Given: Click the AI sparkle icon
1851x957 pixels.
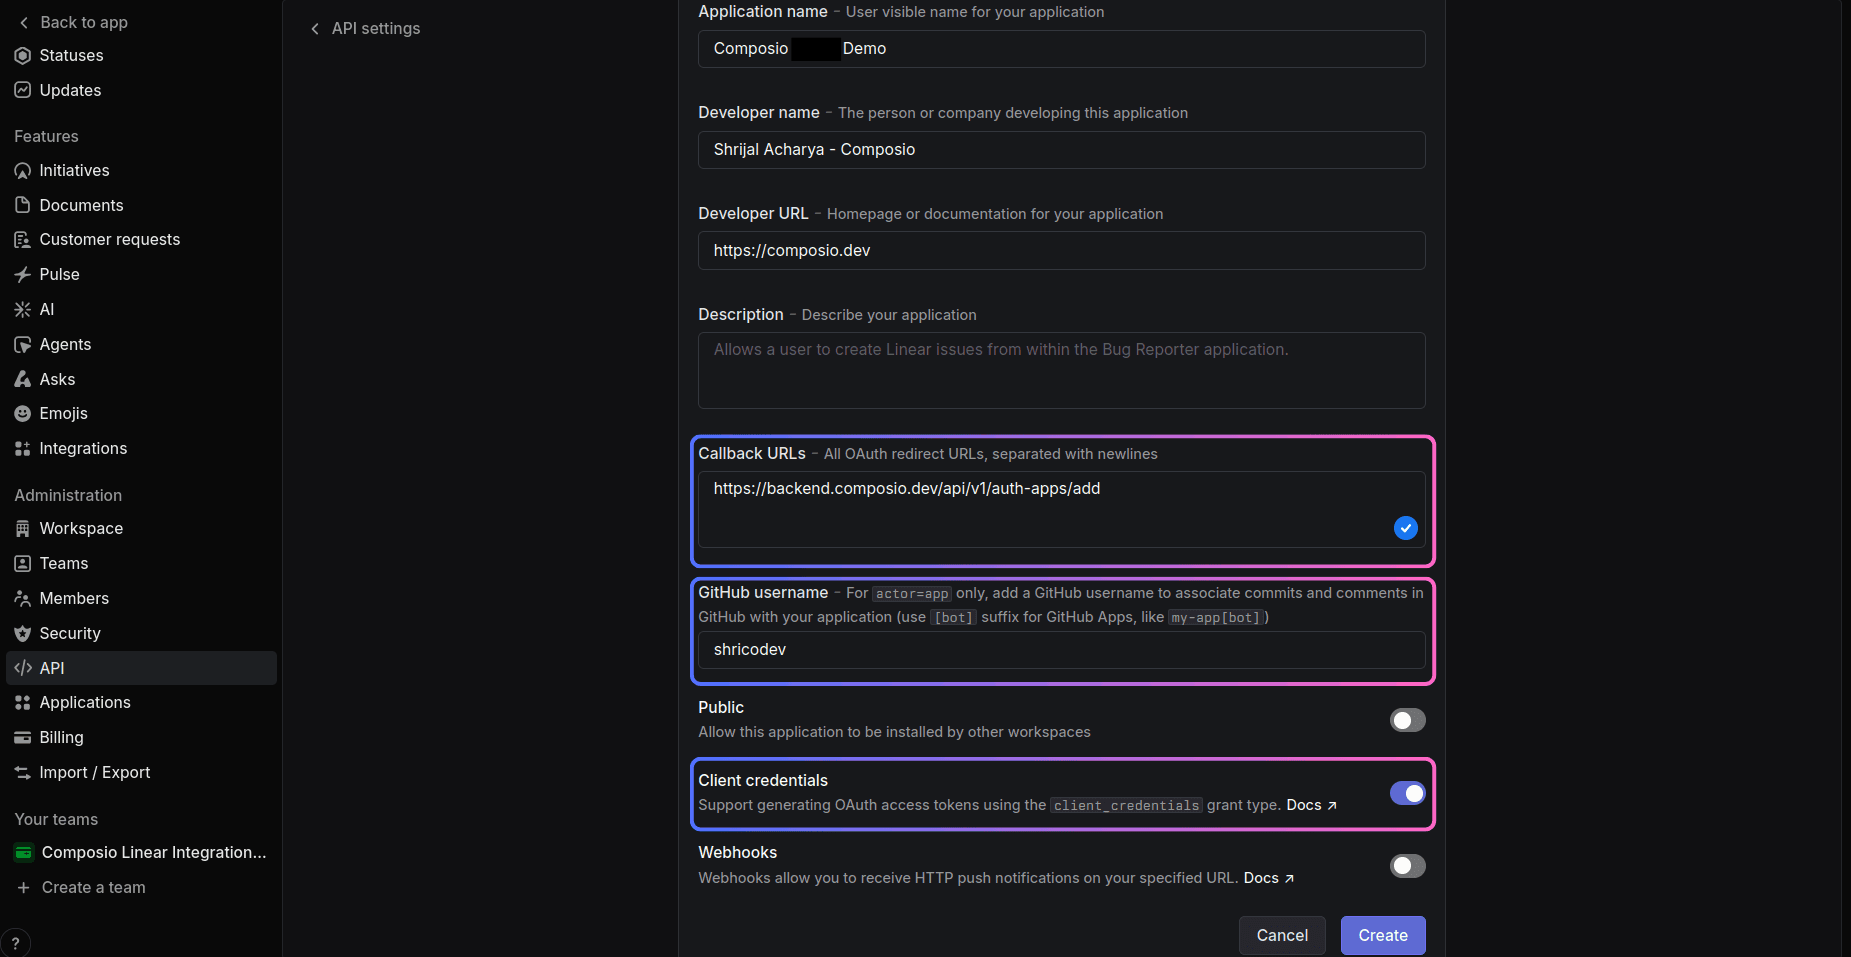Looking at the screenshot, I should pos(22,309).
